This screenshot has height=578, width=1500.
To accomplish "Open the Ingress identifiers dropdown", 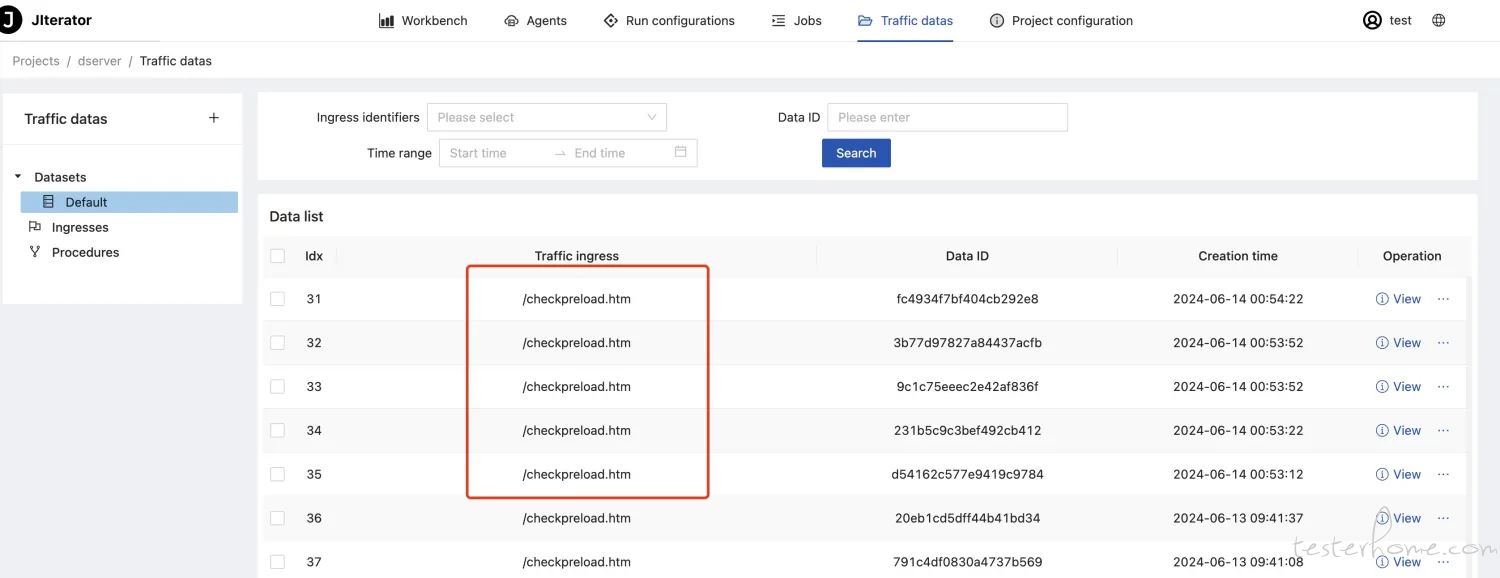I will click(x=547, y=117).
